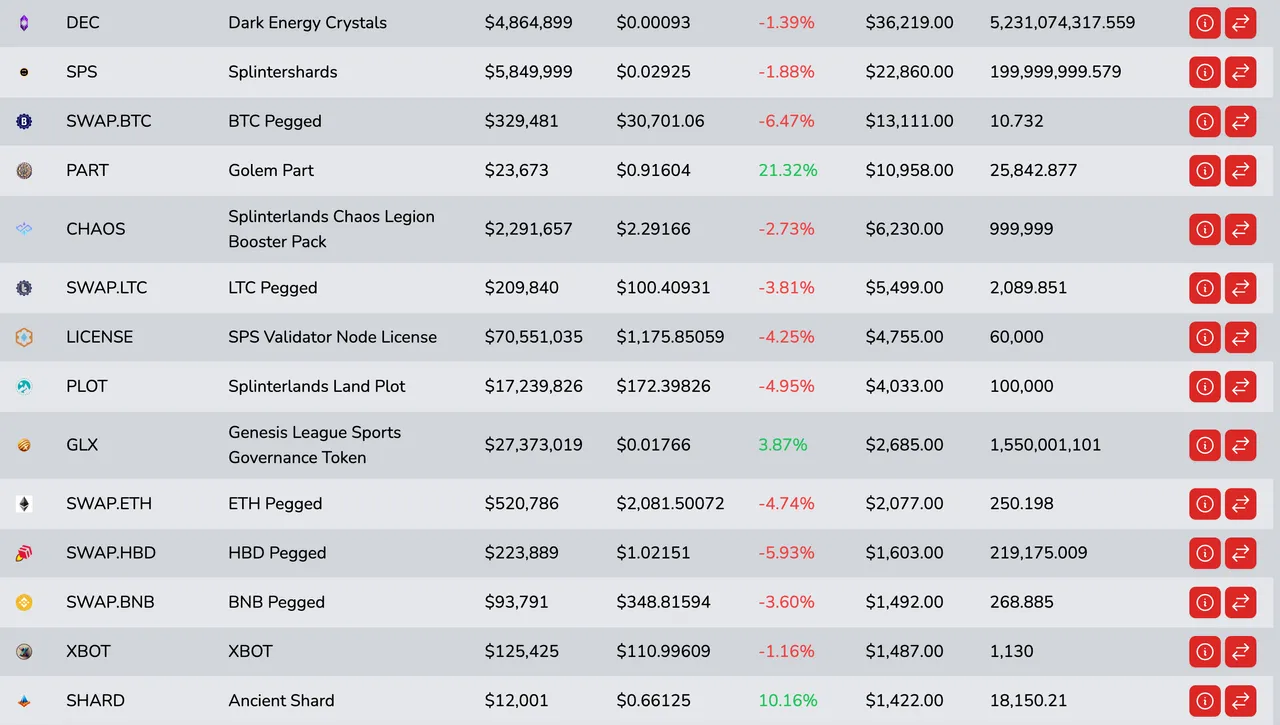Screen dimensions: 1280x725
Task: Click the DEC crystal logo
Action: pos(24,22)
